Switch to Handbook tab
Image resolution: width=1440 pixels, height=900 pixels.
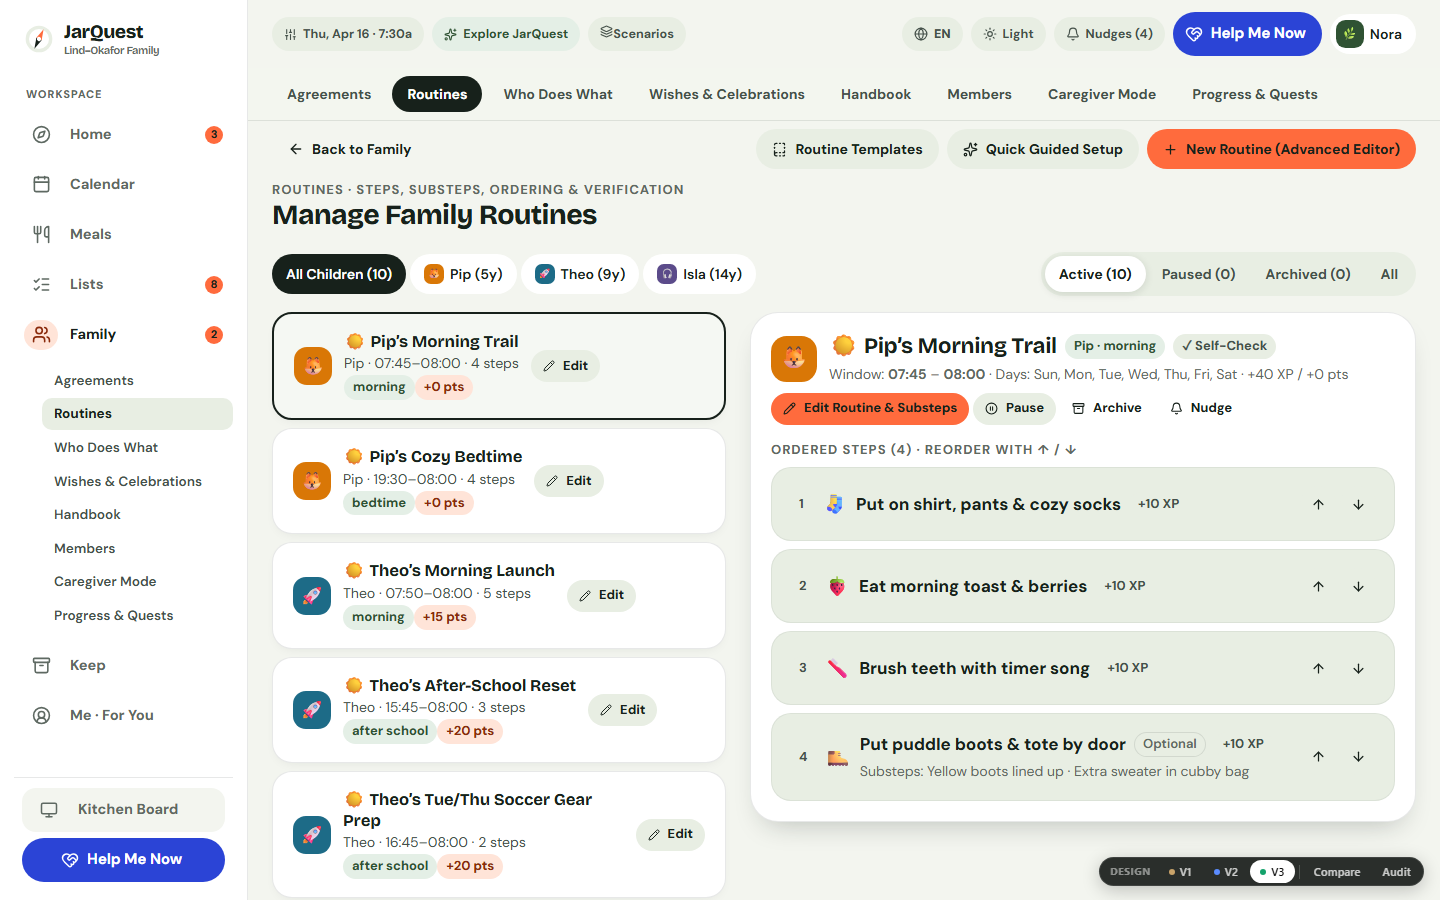click(x=876, y=94)
